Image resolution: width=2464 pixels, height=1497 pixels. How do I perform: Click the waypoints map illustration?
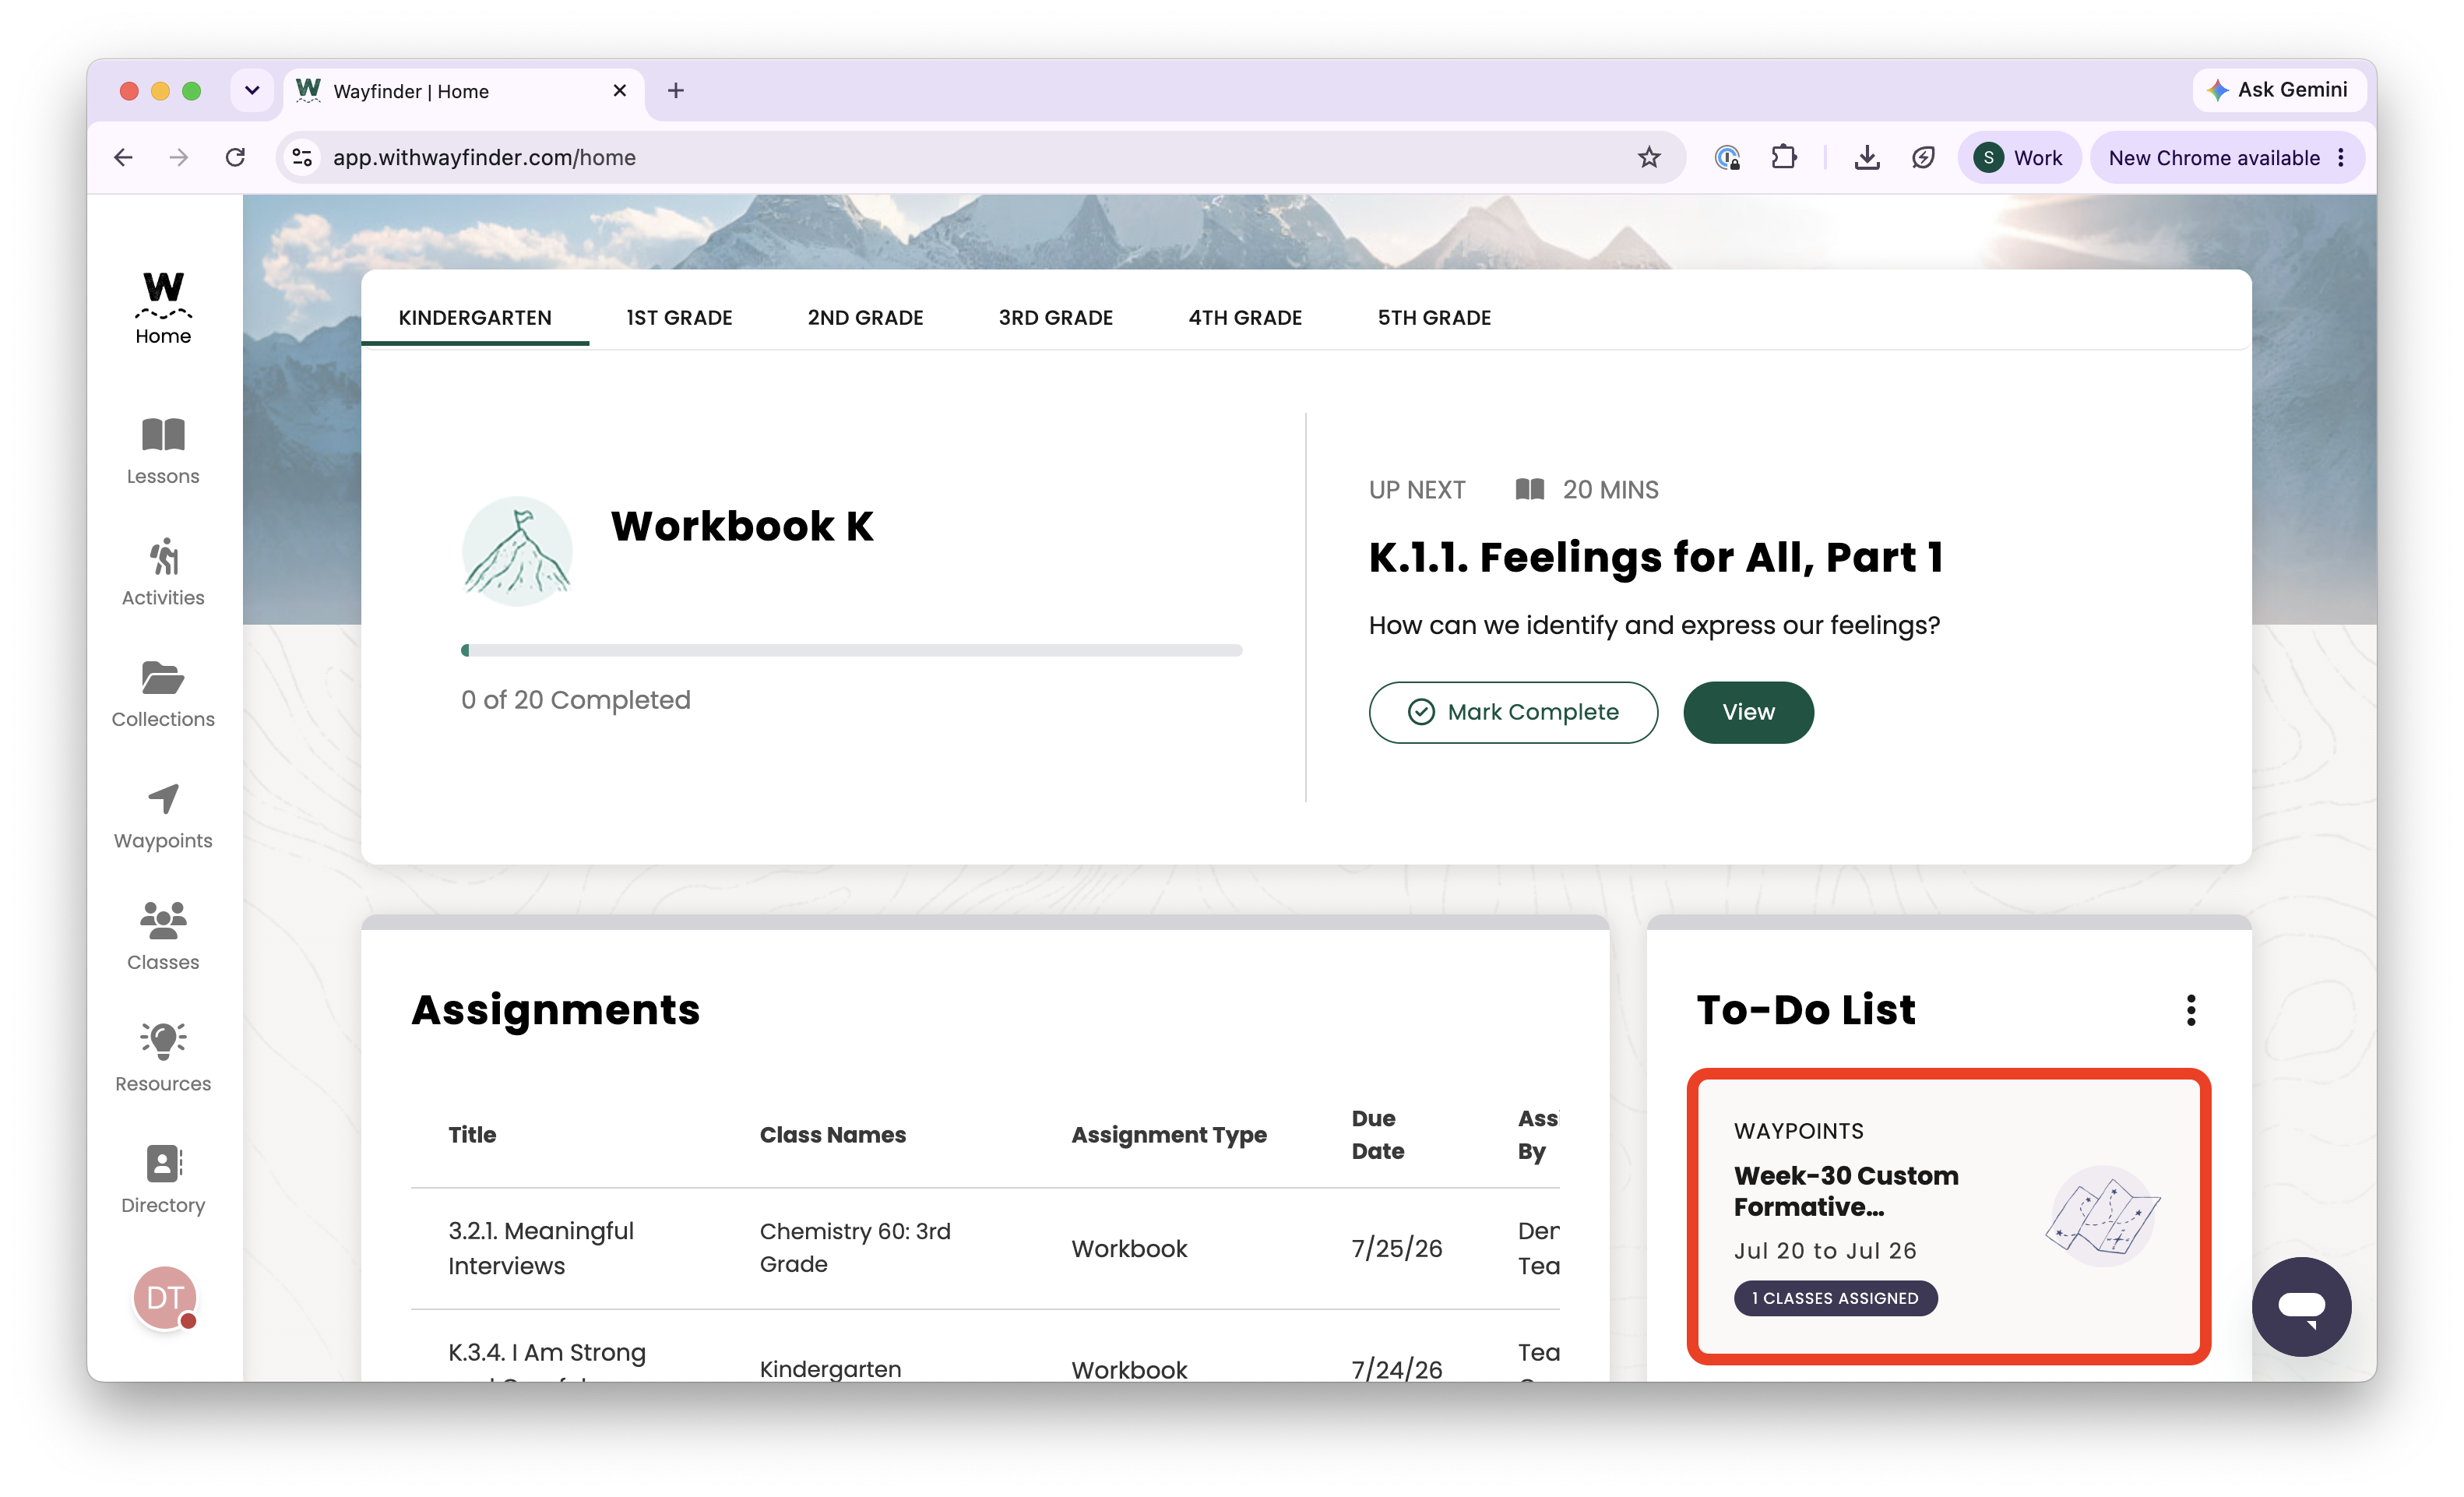pyautogui.click(x=2102, y=1216)
